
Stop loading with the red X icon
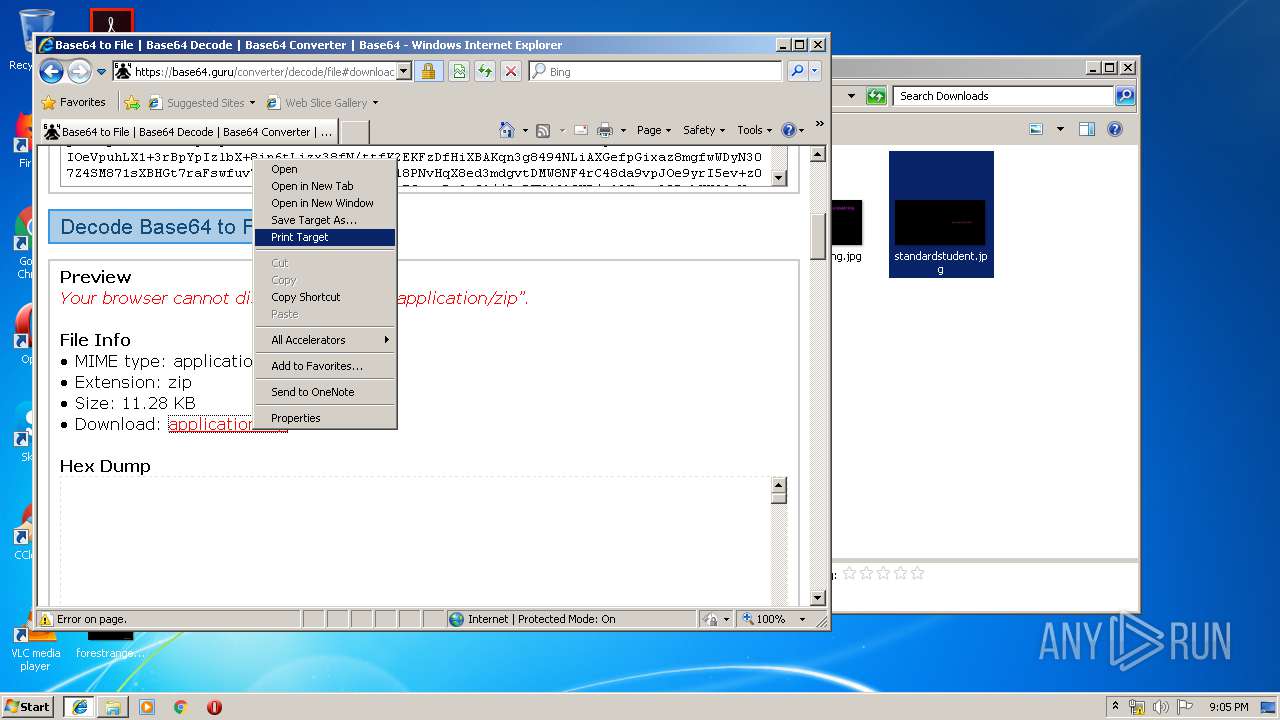pyautogui.click(x=510, y=71)
